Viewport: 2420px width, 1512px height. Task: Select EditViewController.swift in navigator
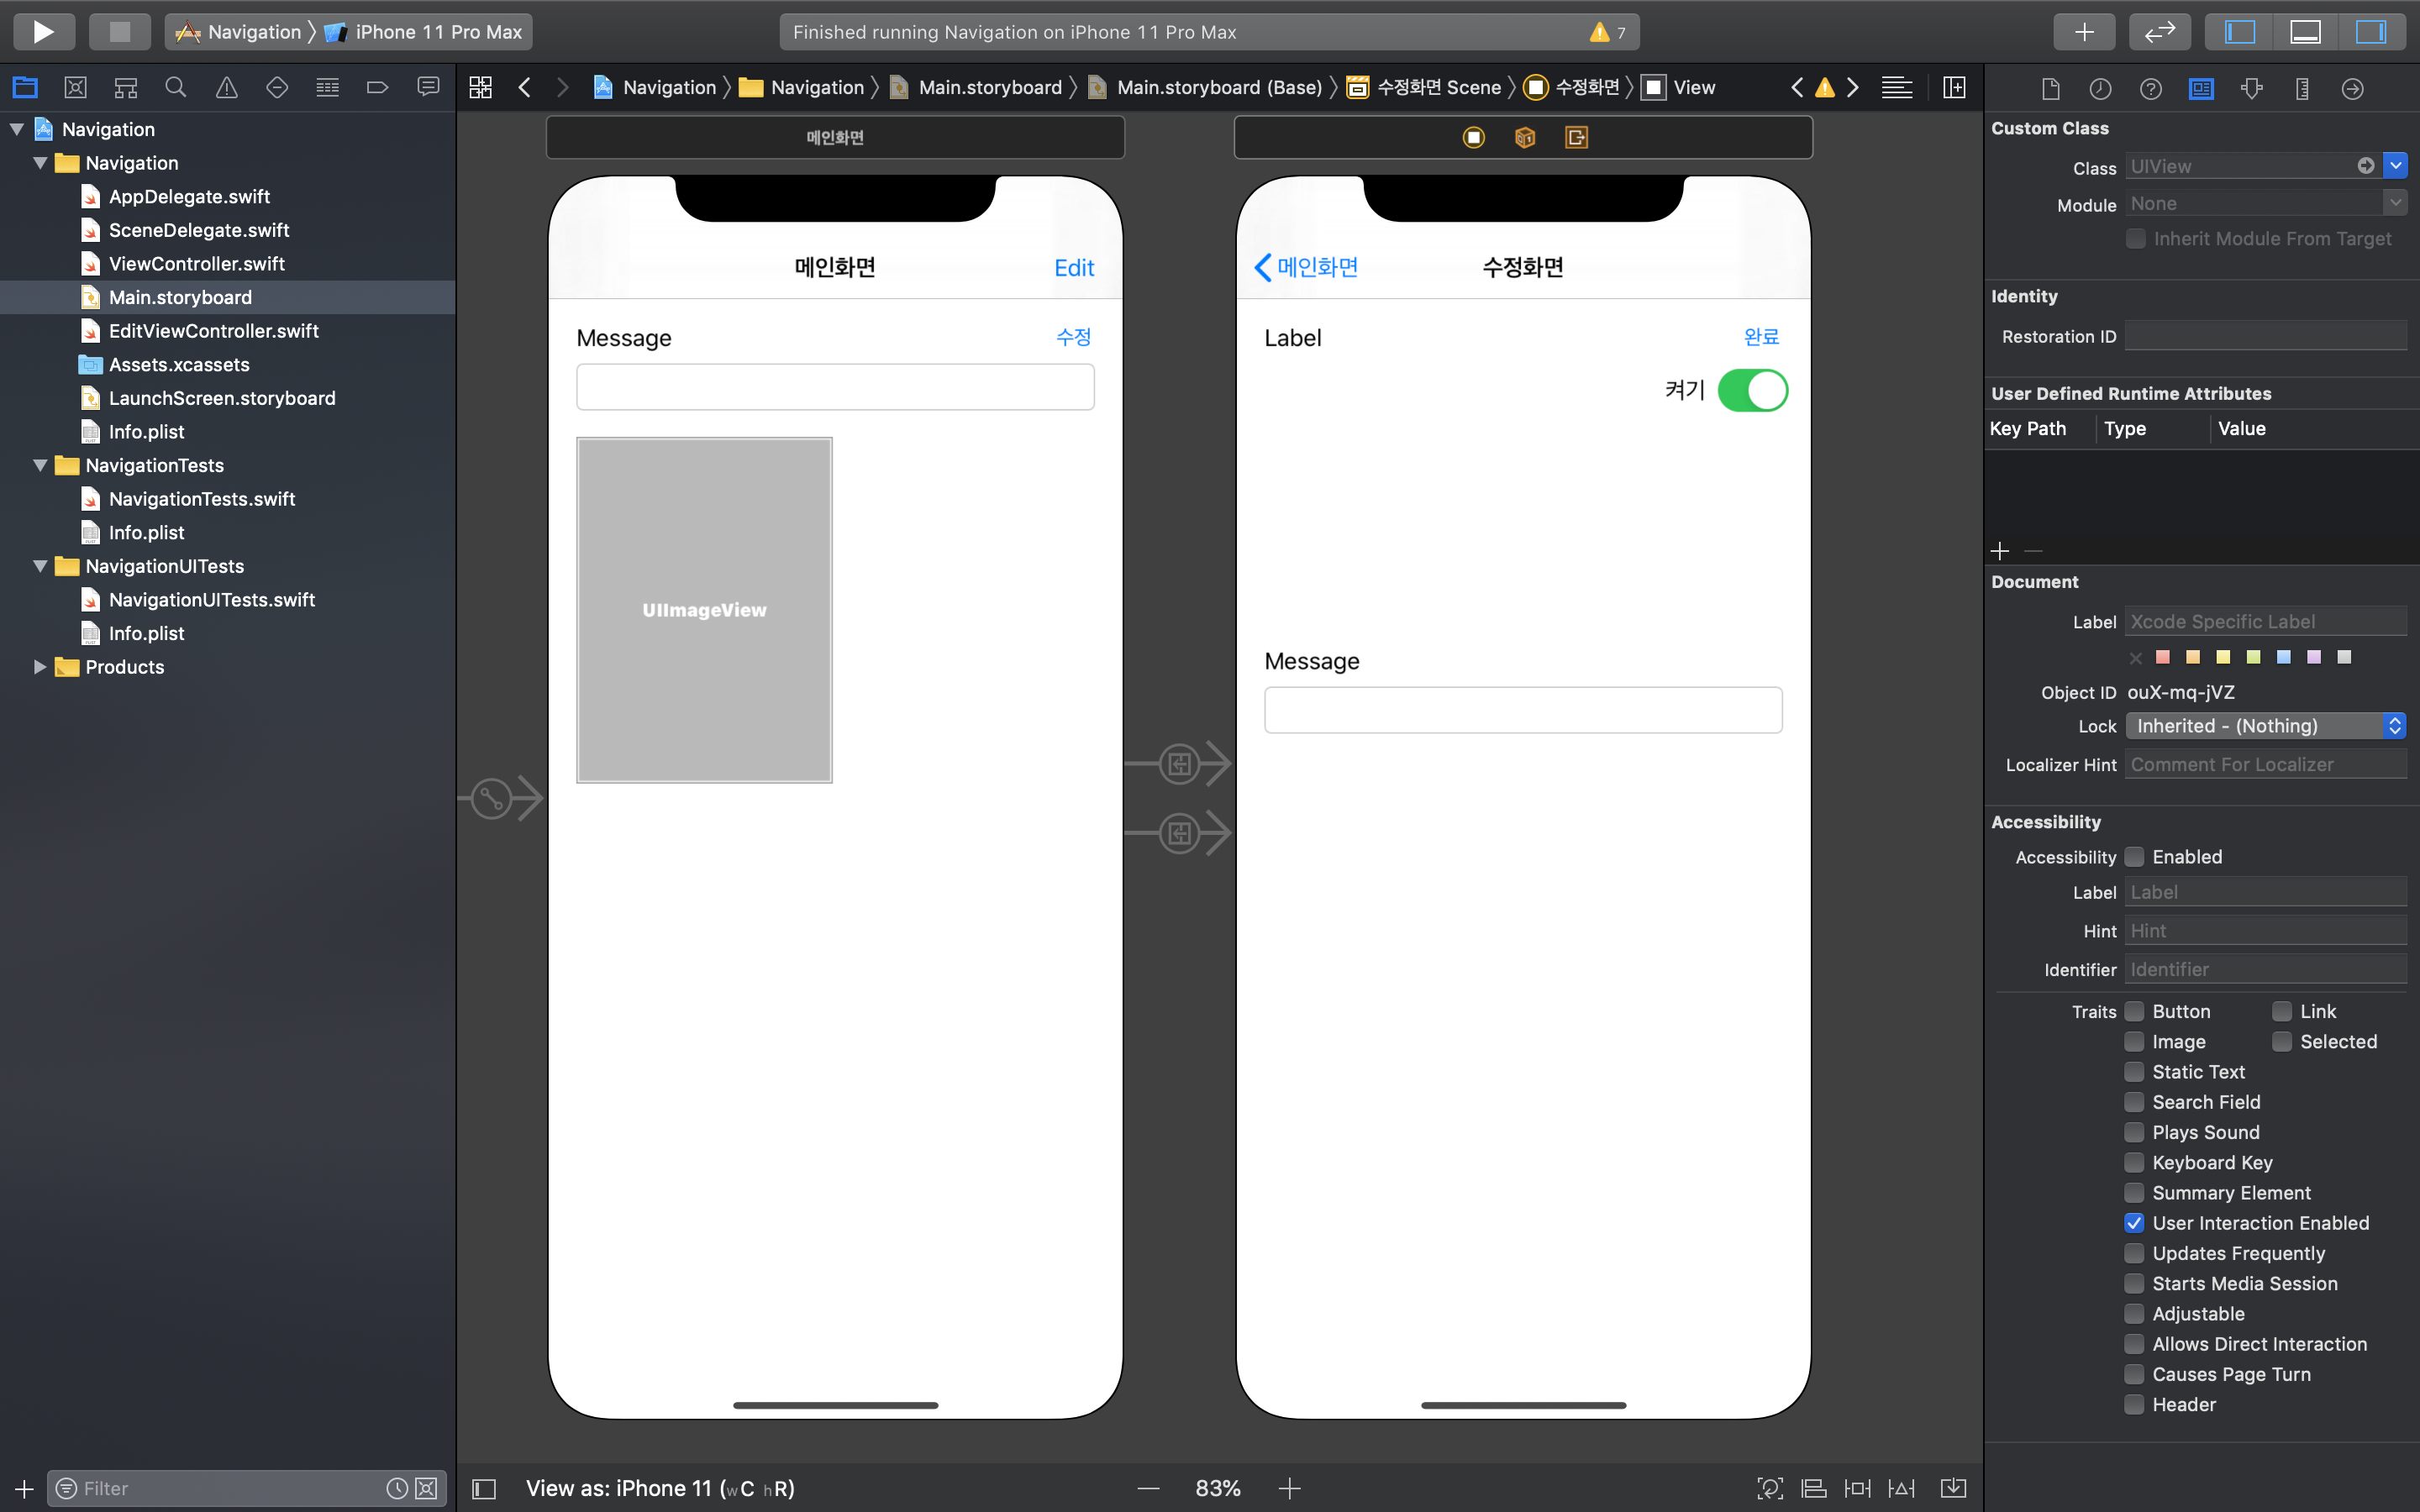point(213,331)
